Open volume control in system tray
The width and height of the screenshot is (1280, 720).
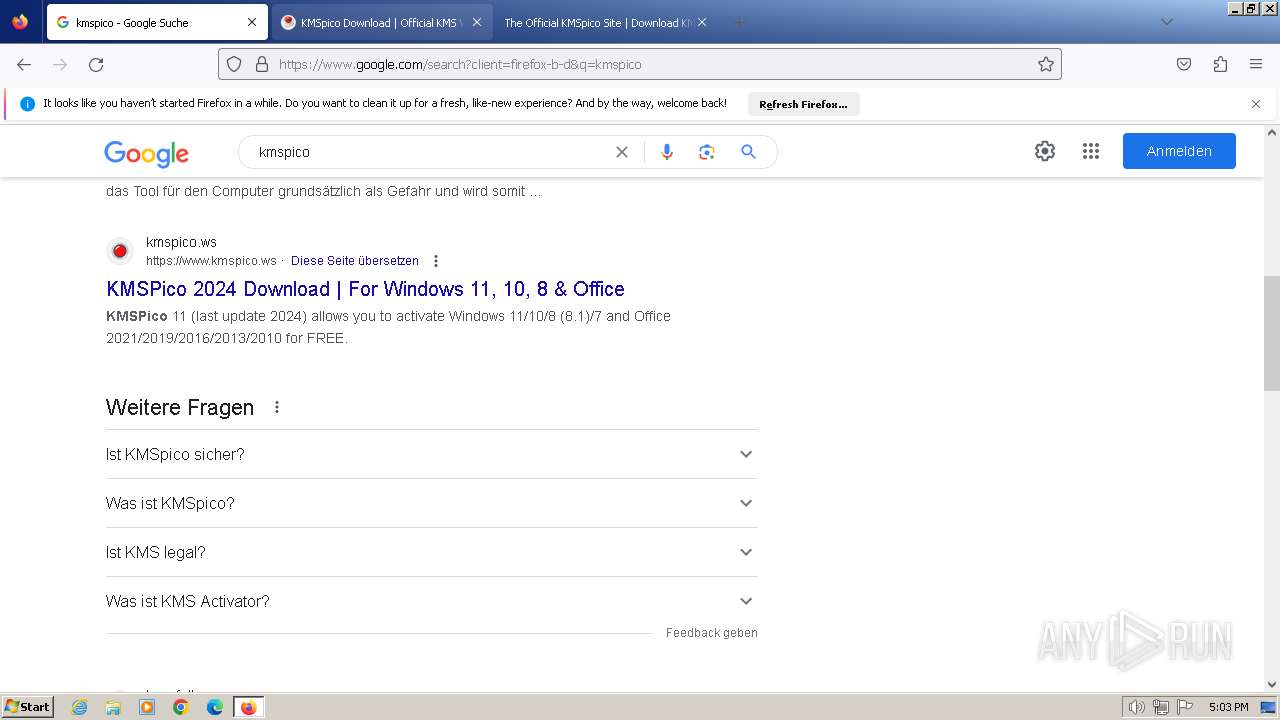coord(1136,707)
